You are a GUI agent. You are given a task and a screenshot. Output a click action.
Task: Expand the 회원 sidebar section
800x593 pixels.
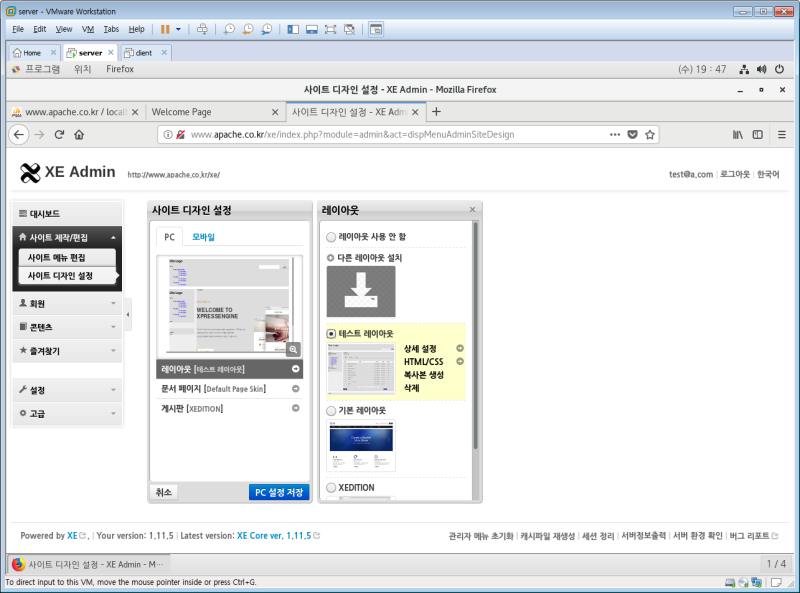(67, 304)
